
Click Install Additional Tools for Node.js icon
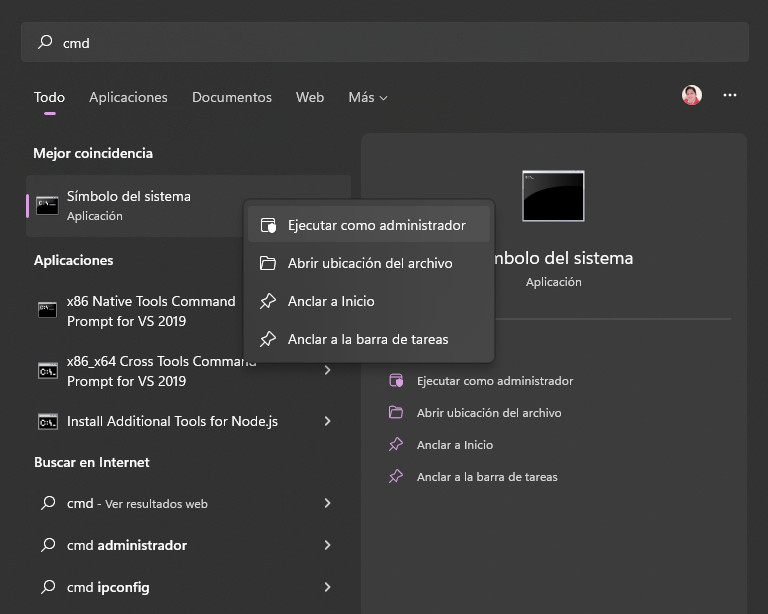pos(47,421)
